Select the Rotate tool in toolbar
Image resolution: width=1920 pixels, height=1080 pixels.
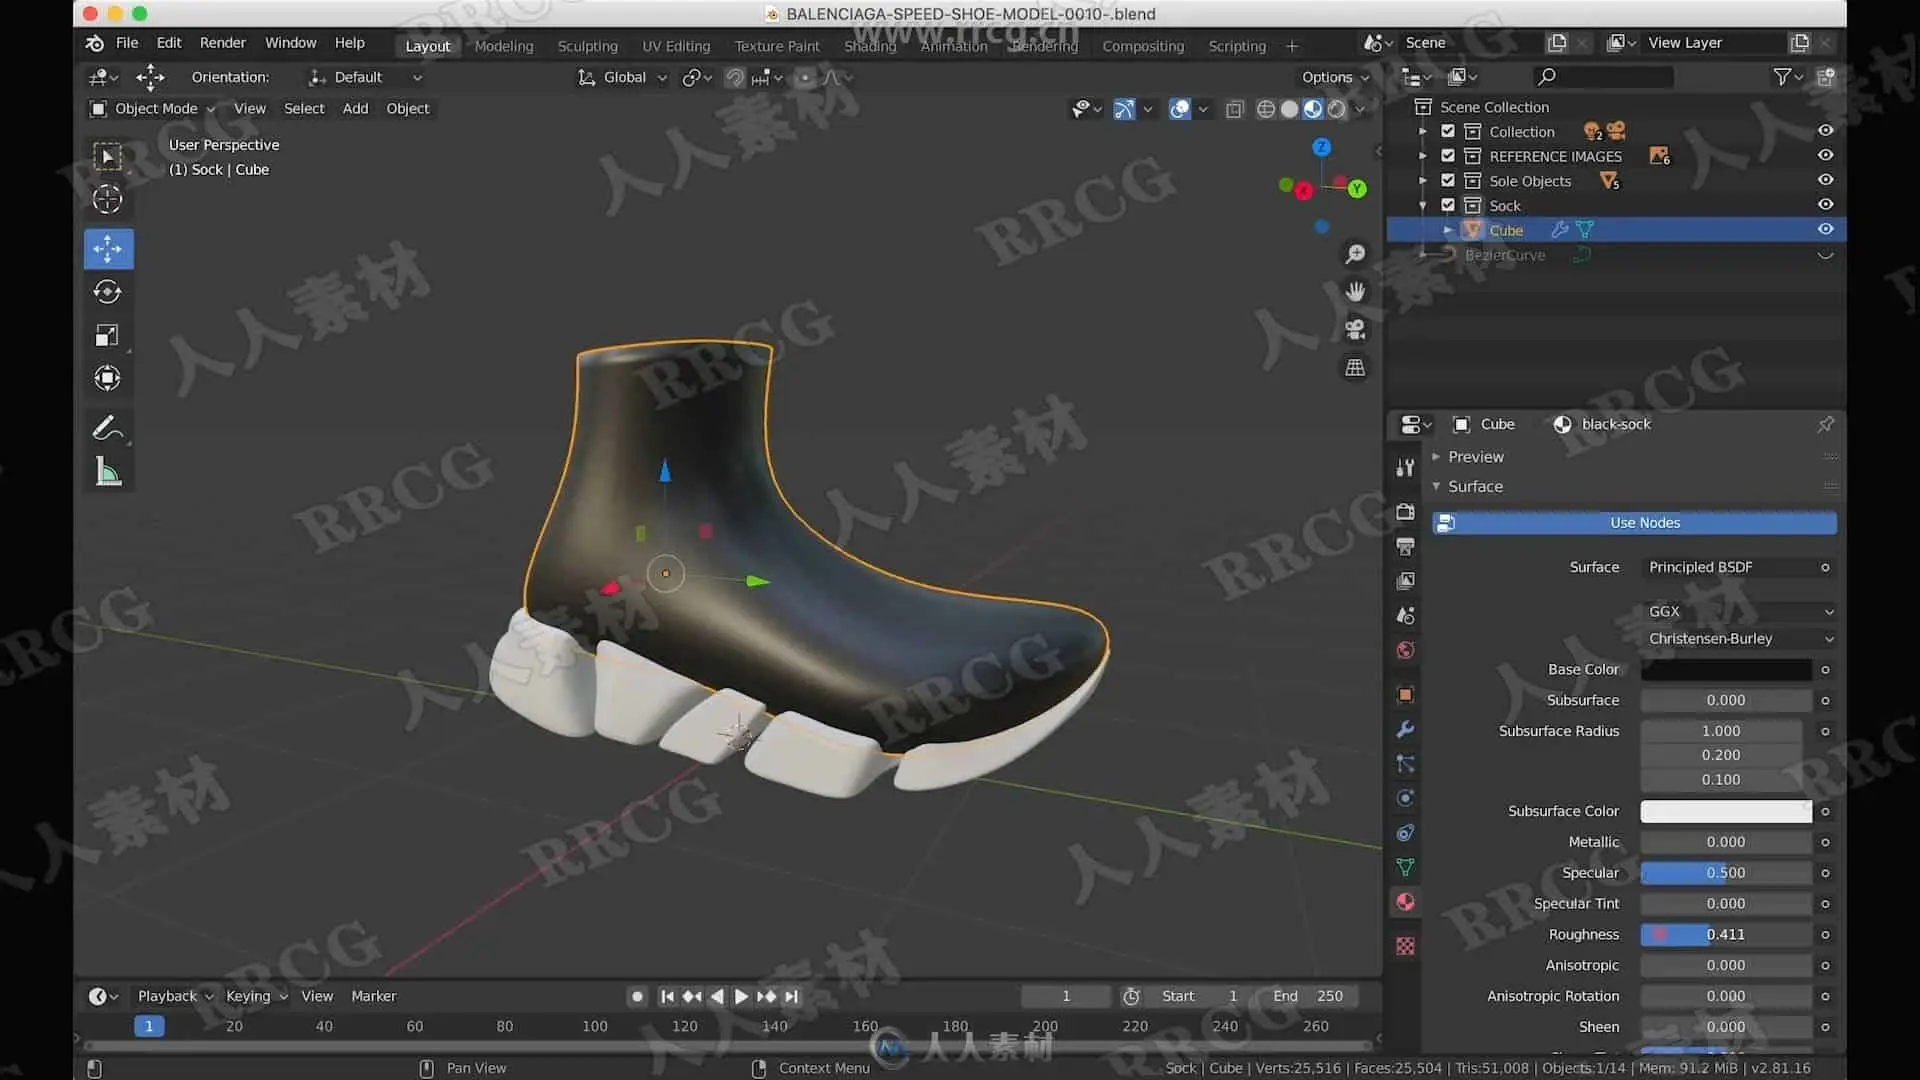click(x=107, y=292)
